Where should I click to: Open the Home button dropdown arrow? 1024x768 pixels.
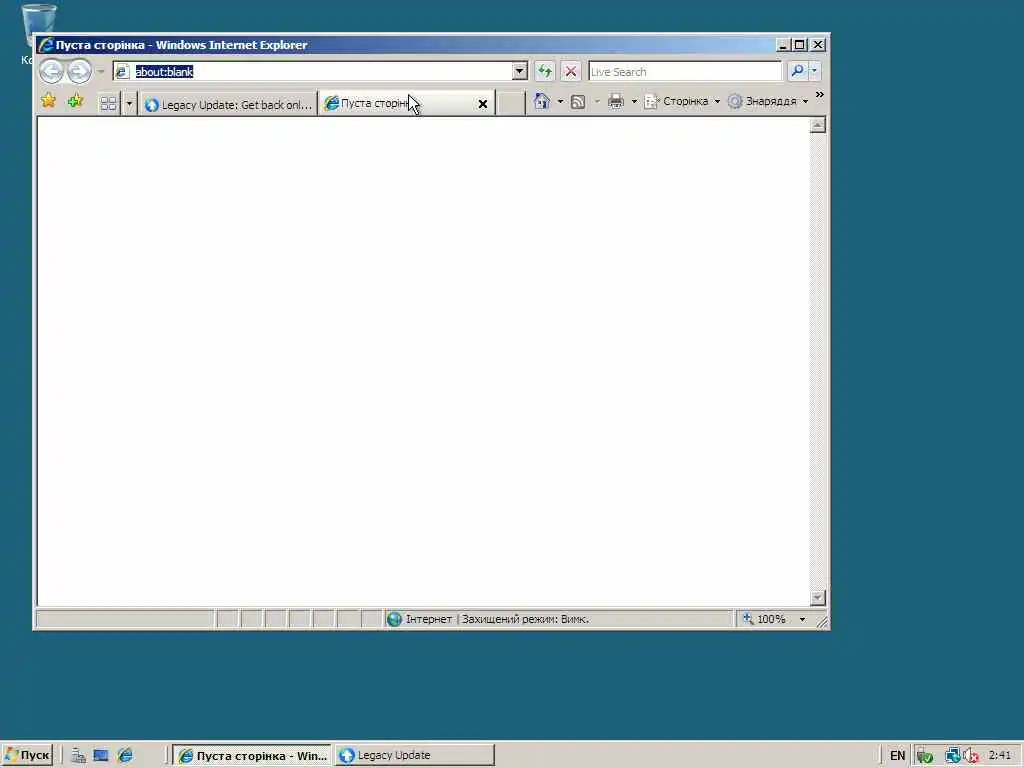[x=560, y=101]
